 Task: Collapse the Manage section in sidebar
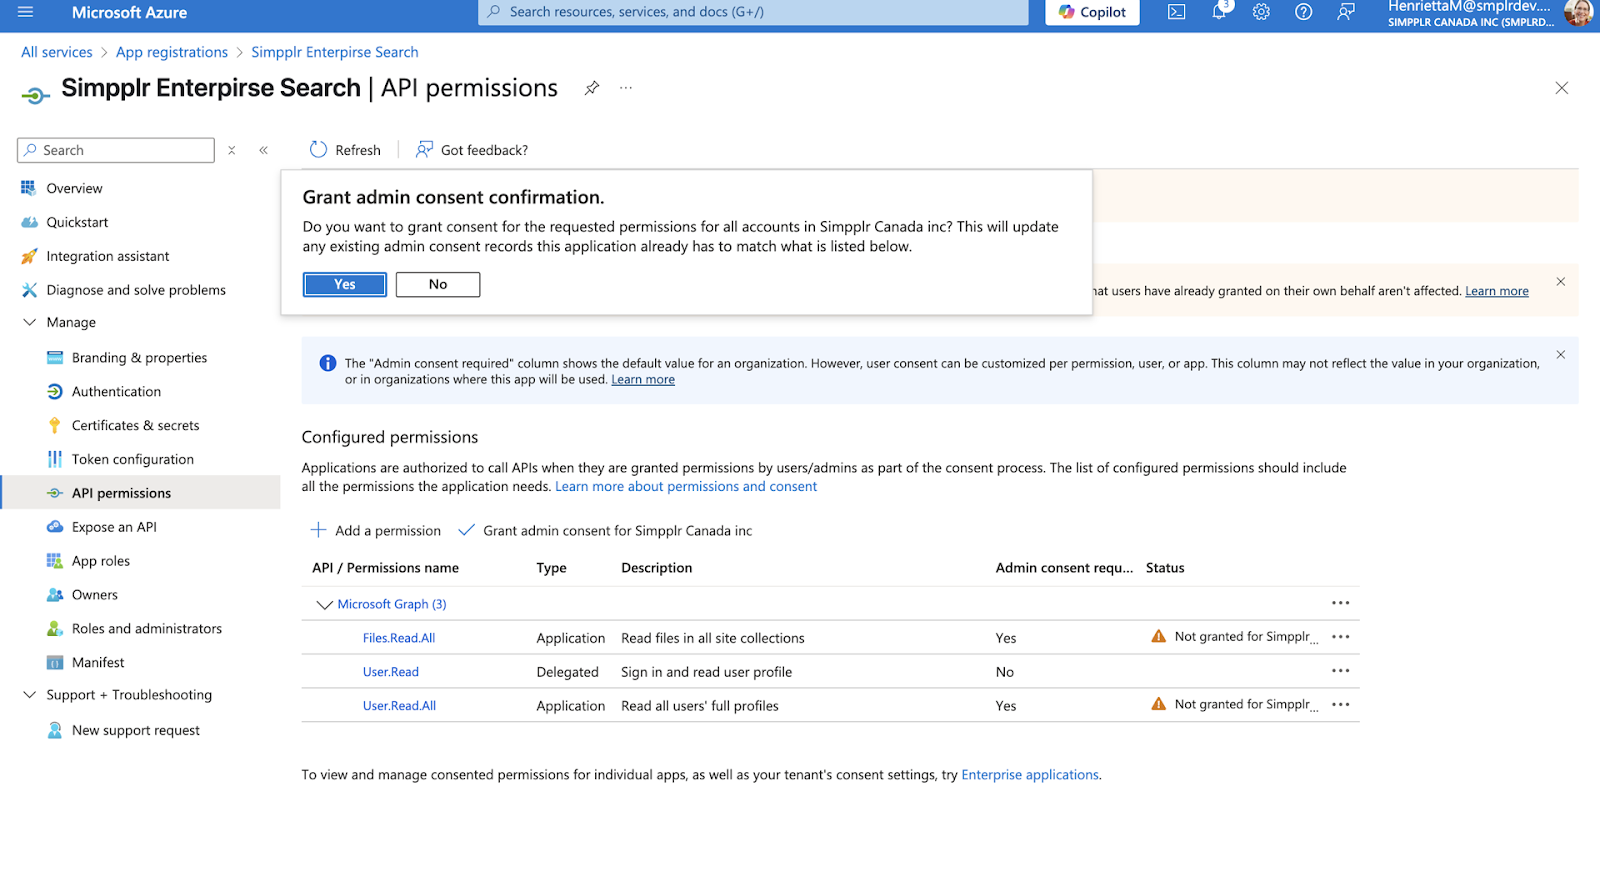point(30,322)
